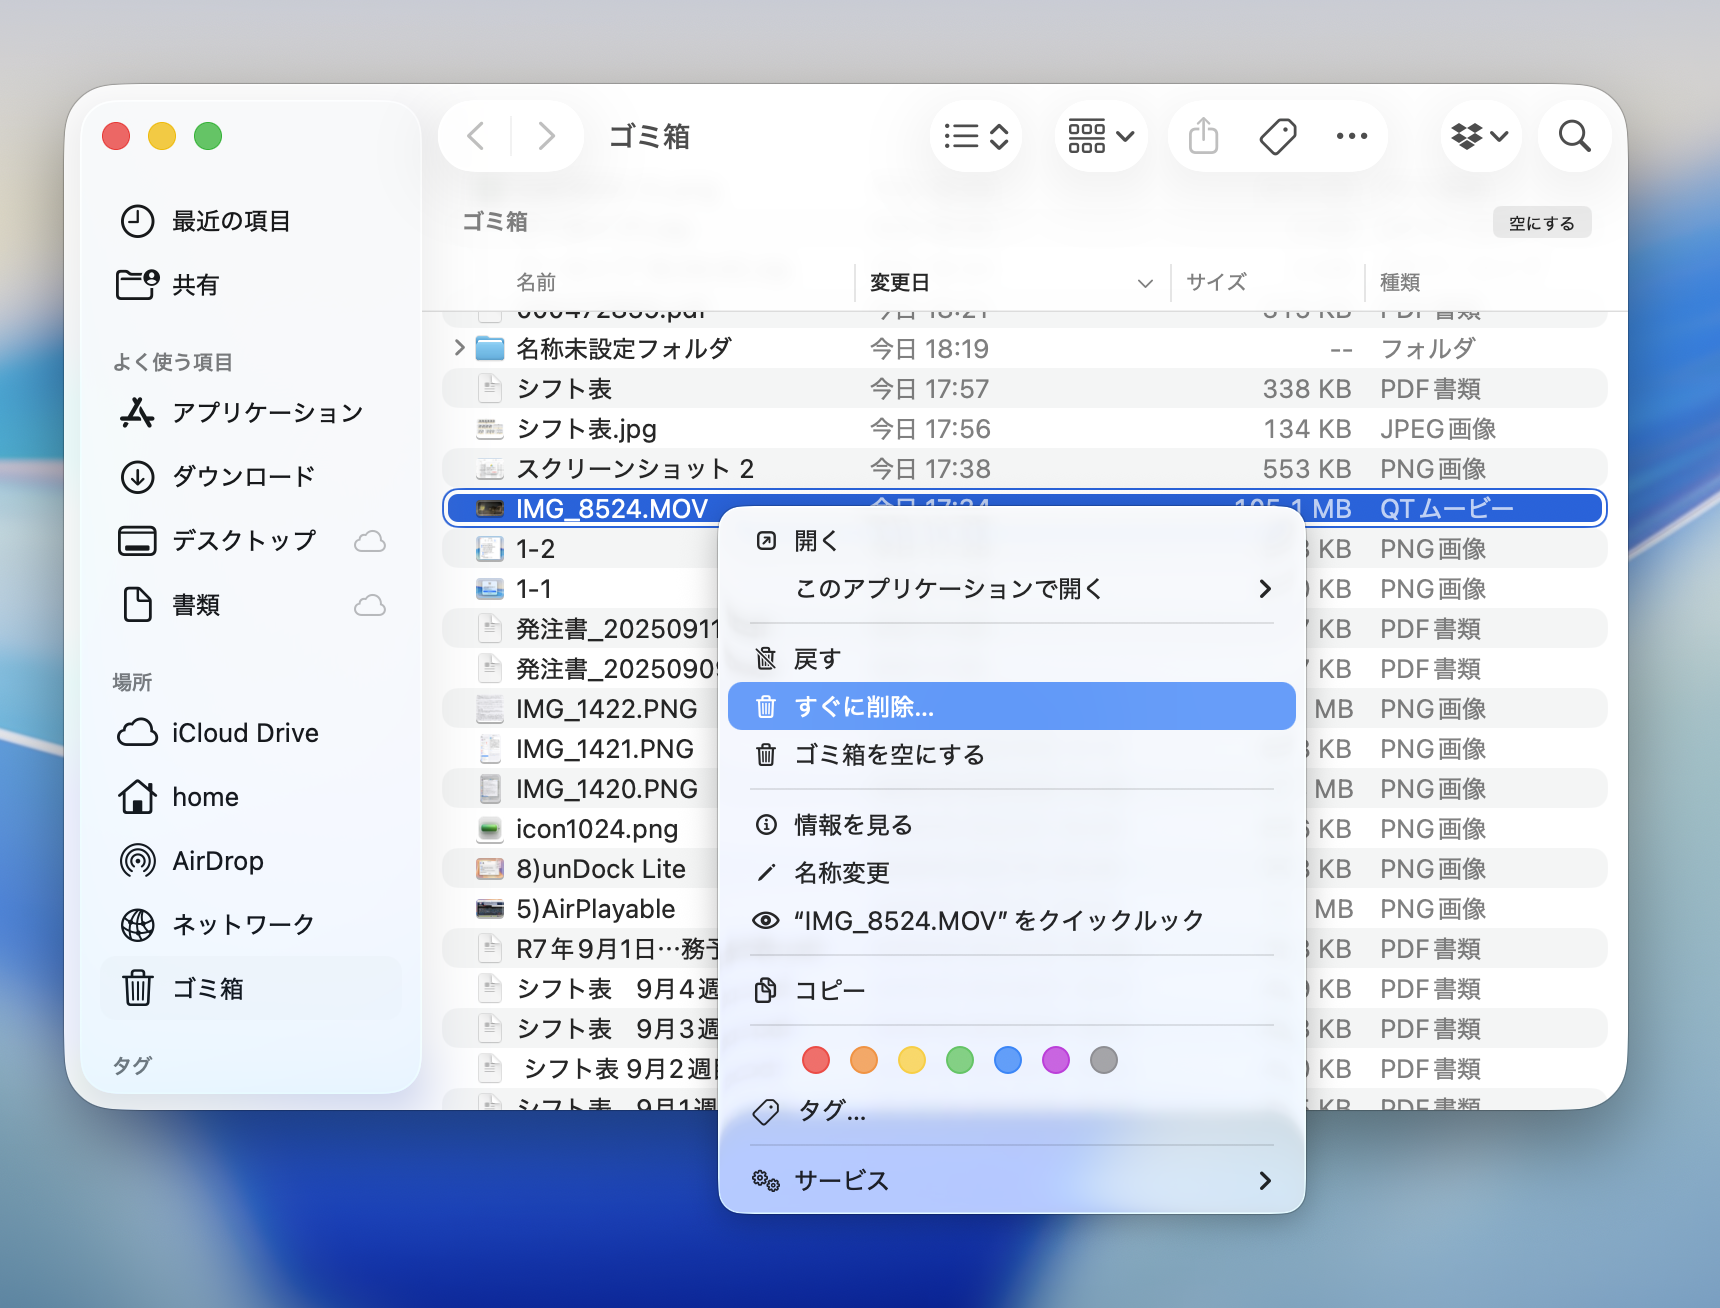Select the icon1024.png file row
The height and width of the screenshot is (1308, 1720).
pos(581,829)
